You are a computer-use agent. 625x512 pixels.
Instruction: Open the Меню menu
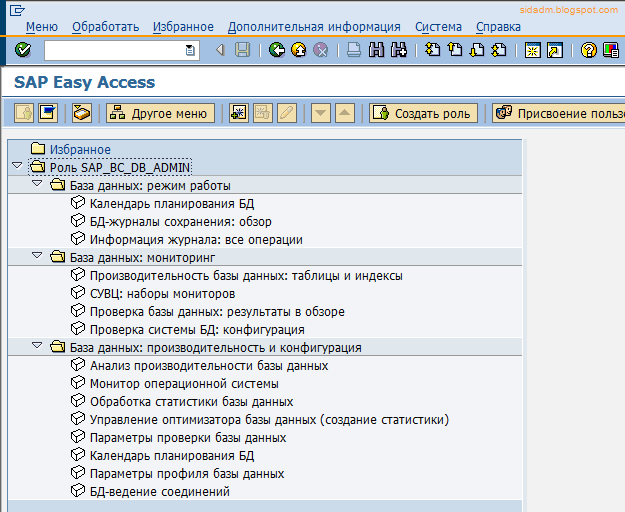coord(42,27)
